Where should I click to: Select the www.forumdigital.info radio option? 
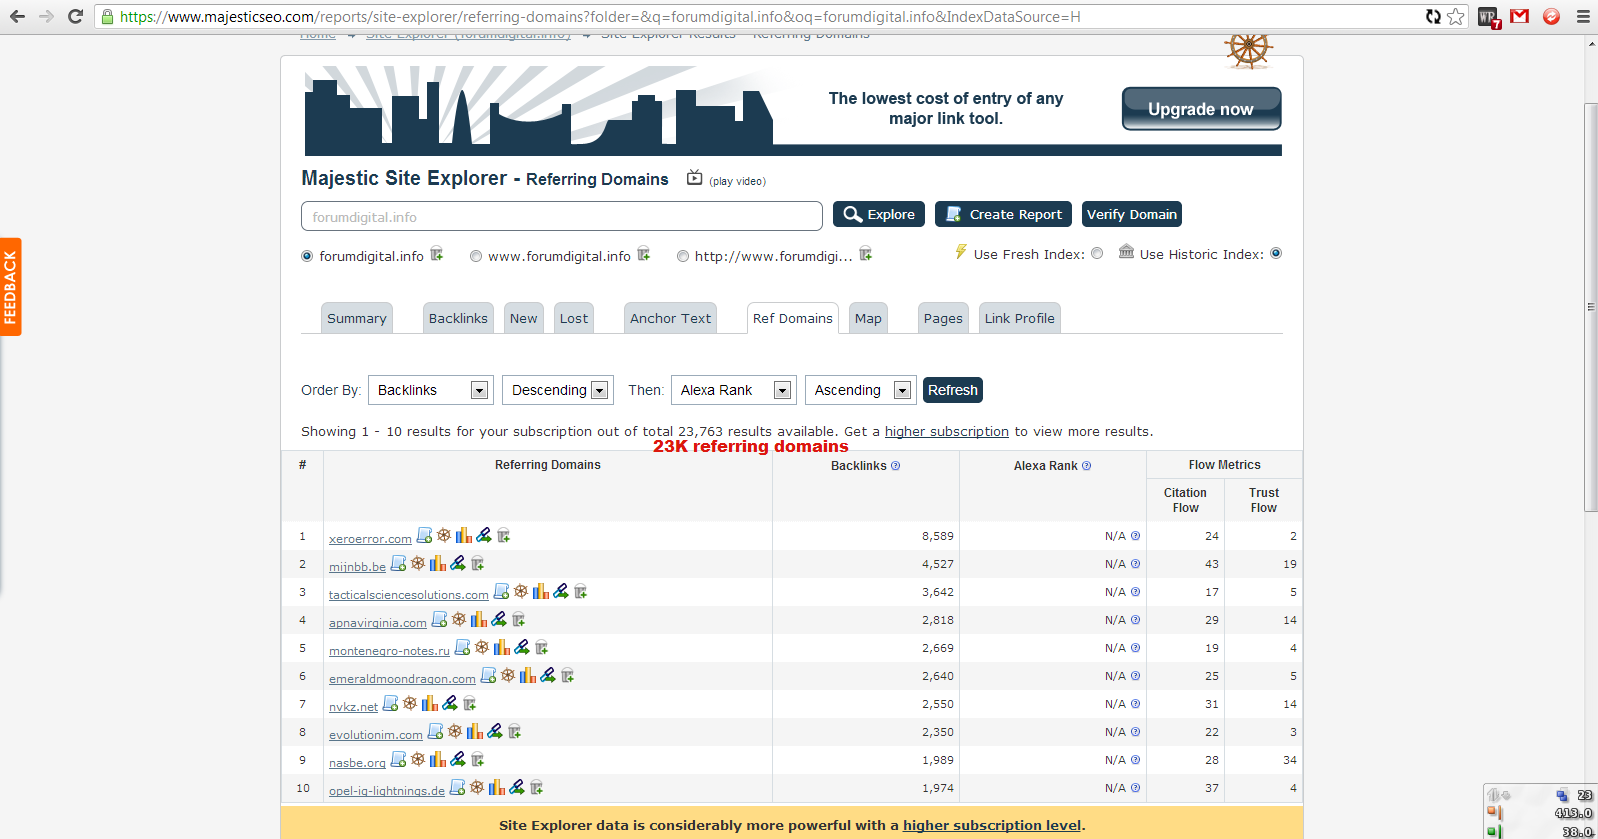click(476, 256)
